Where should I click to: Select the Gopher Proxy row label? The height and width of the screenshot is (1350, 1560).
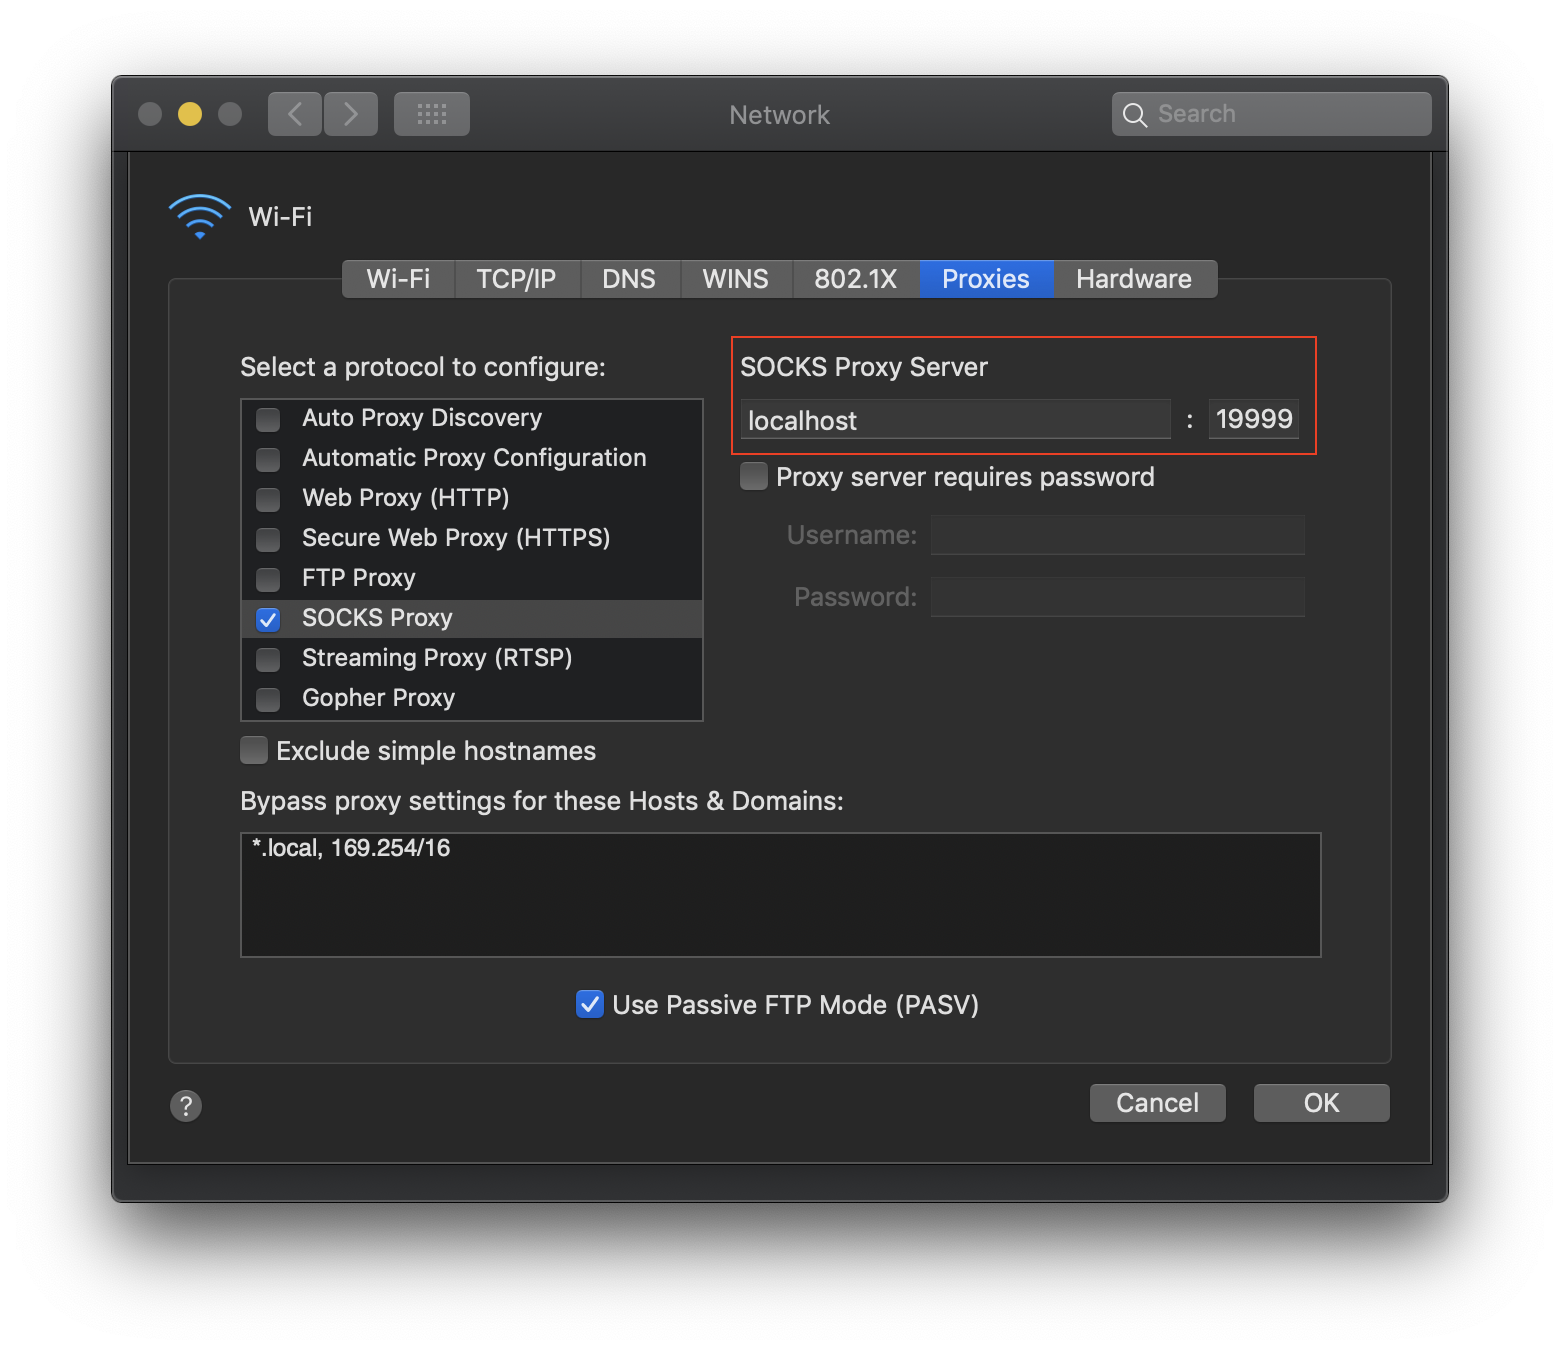(x=379, y=698)
